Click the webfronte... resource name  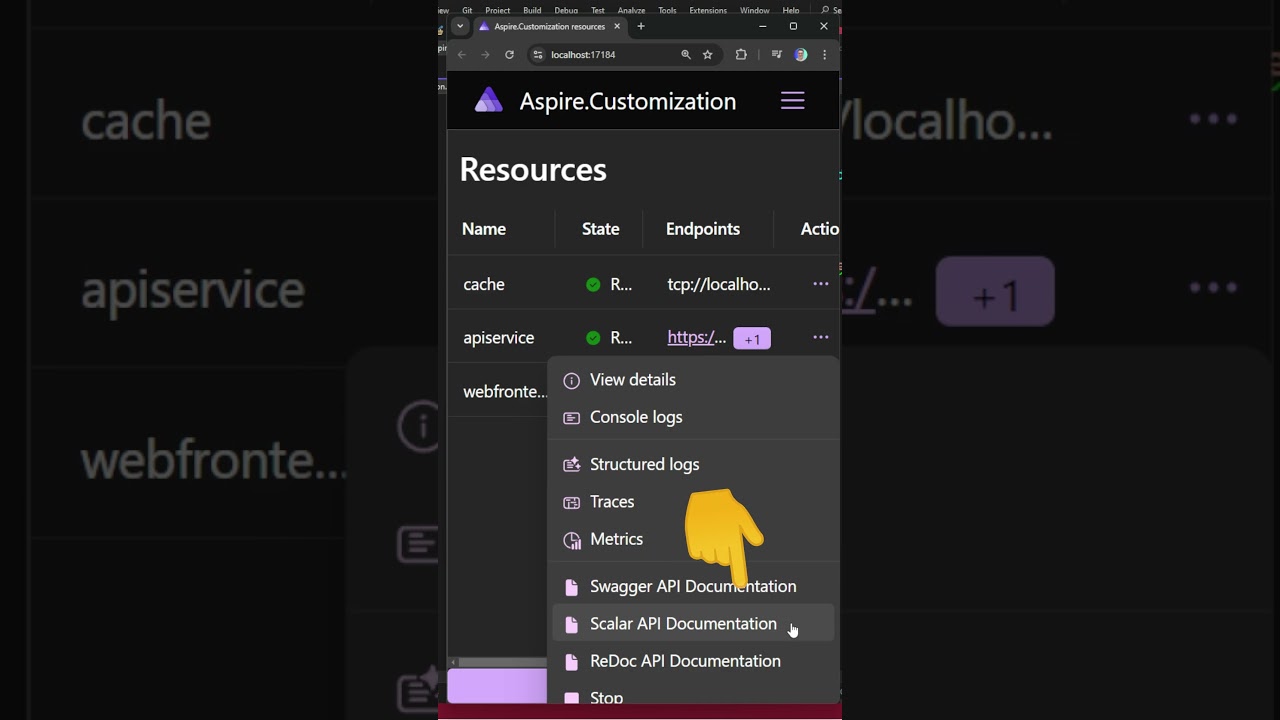[505, 392]
